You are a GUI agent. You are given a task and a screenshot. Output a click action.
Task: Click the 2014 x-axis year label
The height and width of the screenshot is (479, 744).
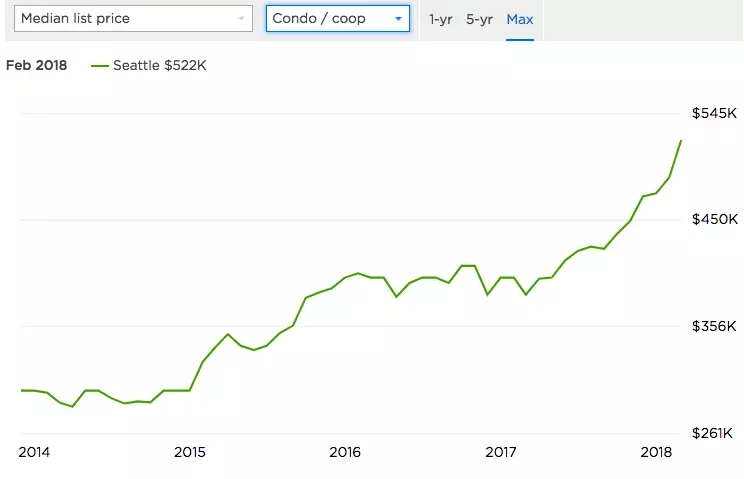(34, 452)
